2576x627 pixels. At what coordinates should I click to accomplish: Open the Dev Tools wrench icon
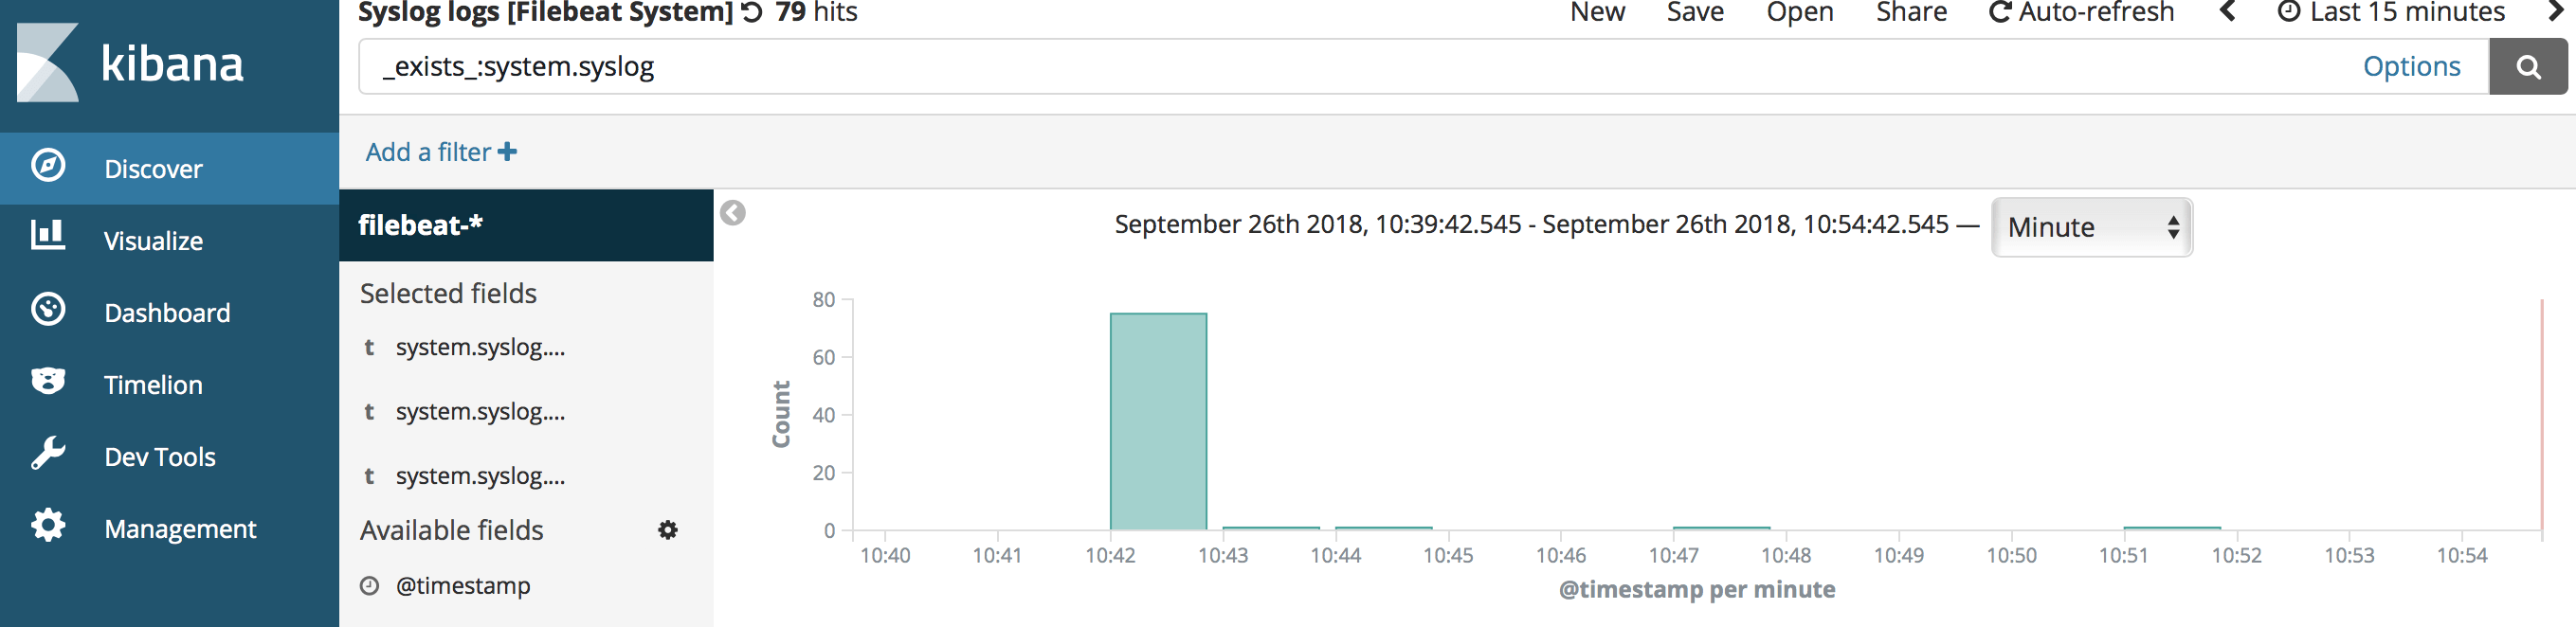pyautogui.click(x=47, y=454)
